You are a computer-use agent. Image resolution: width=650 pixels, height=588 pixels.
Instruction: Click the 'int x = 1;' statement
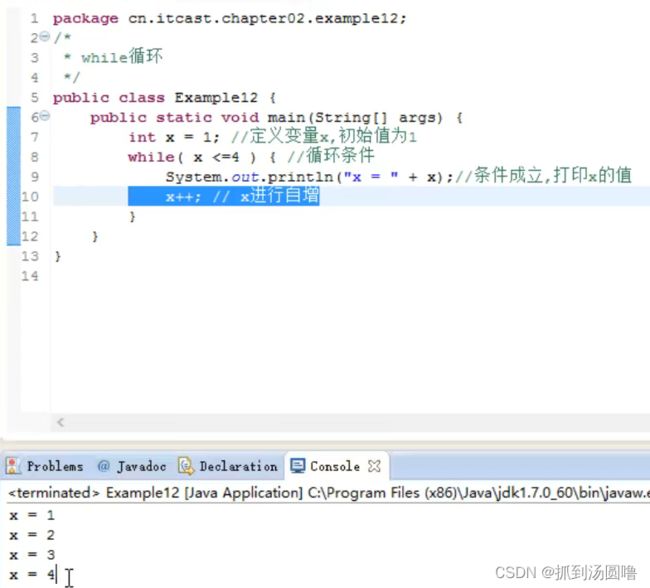pos(174,137)
